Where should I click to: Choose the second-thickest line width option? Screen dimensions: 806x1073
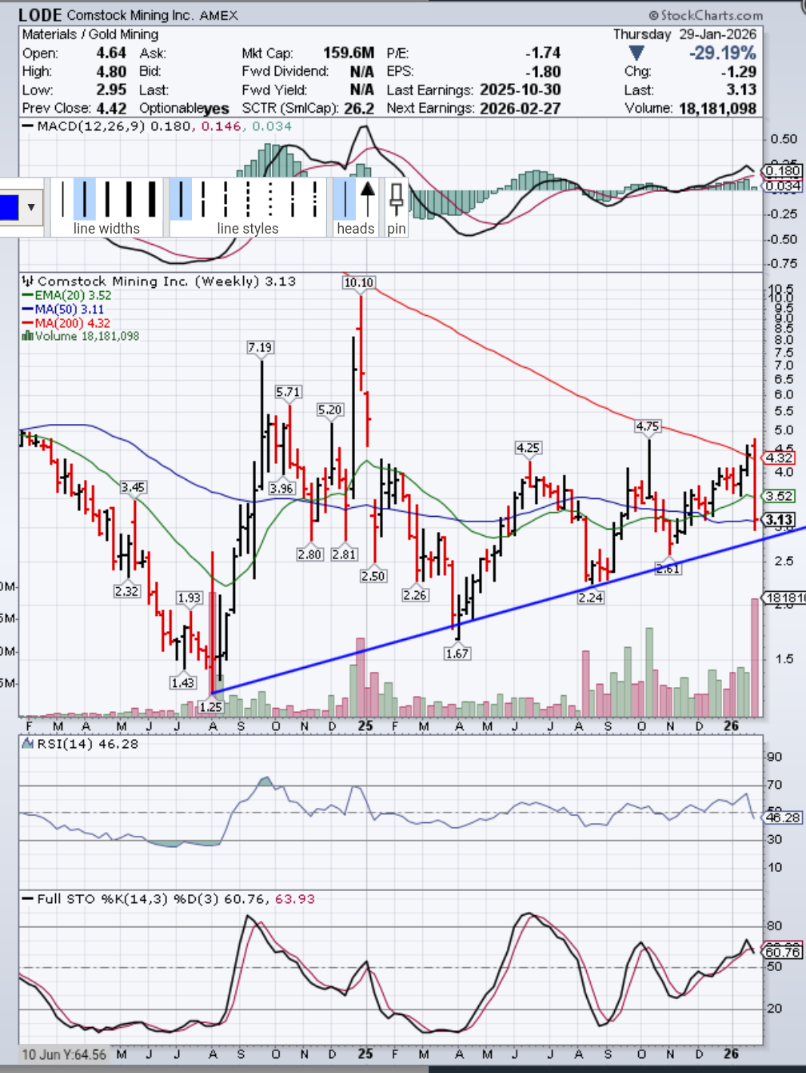(x=129, y=199)
